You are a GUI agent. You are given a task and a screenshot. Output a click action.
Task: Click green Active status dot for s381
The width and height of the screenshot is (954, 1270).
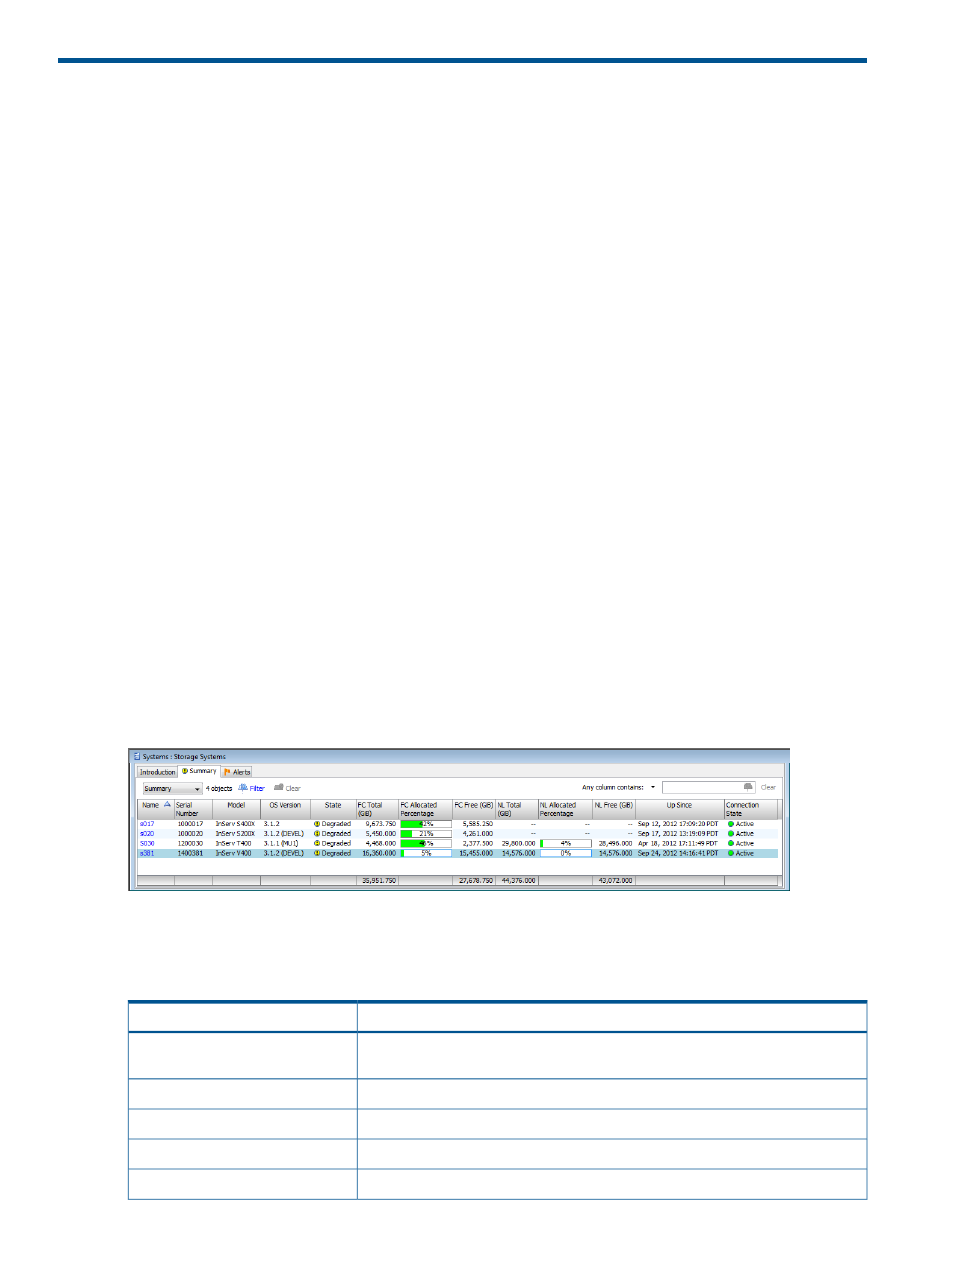(731, 854)
